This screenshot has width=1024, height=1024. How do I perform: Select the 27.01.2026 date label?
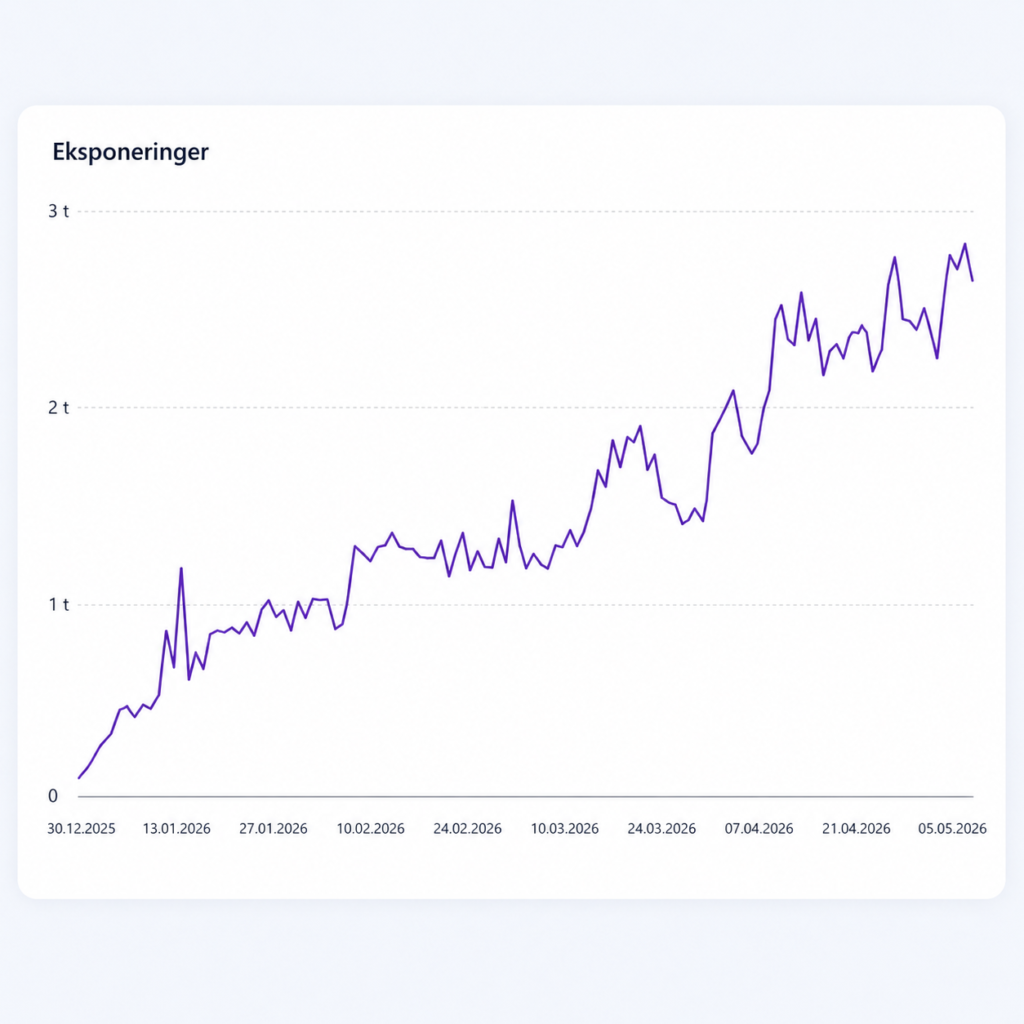point(273,829)
